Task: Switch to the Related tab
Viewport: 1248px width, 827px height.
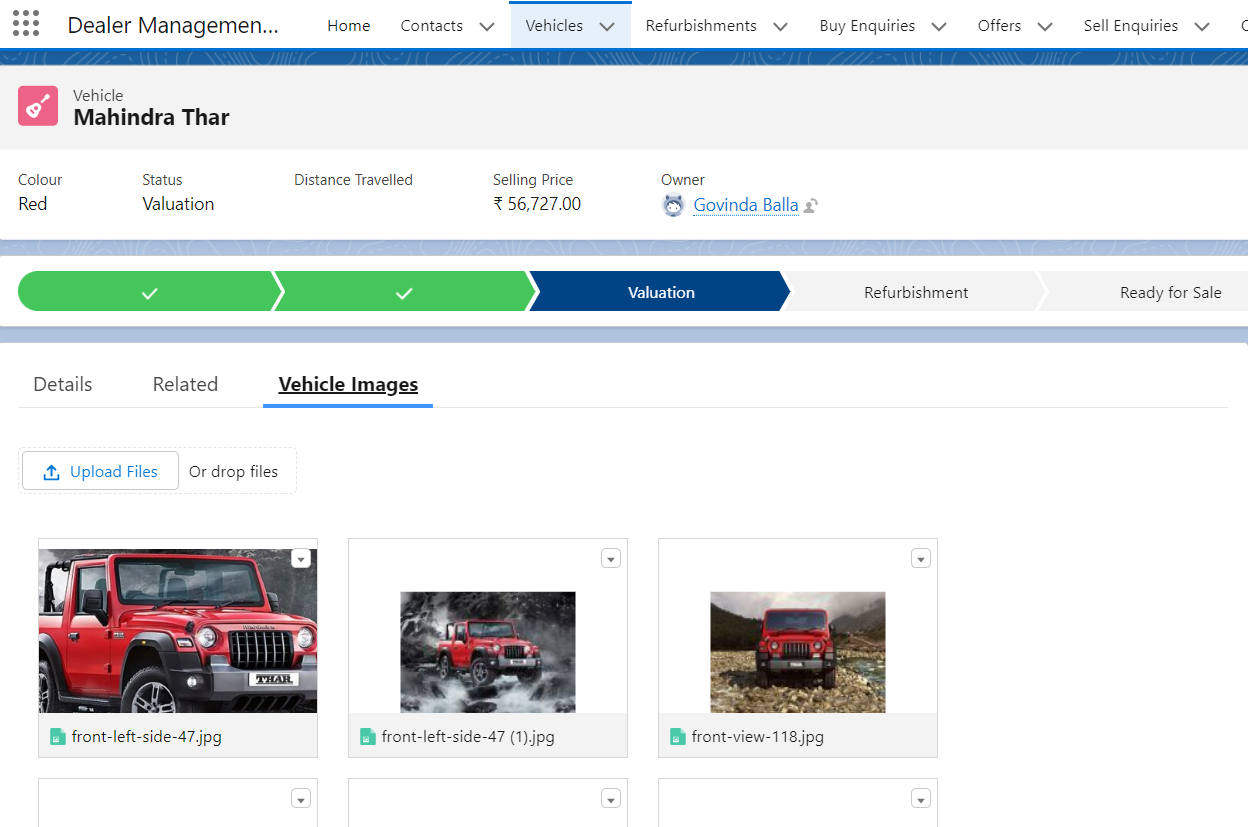Action: pos(185,384)
